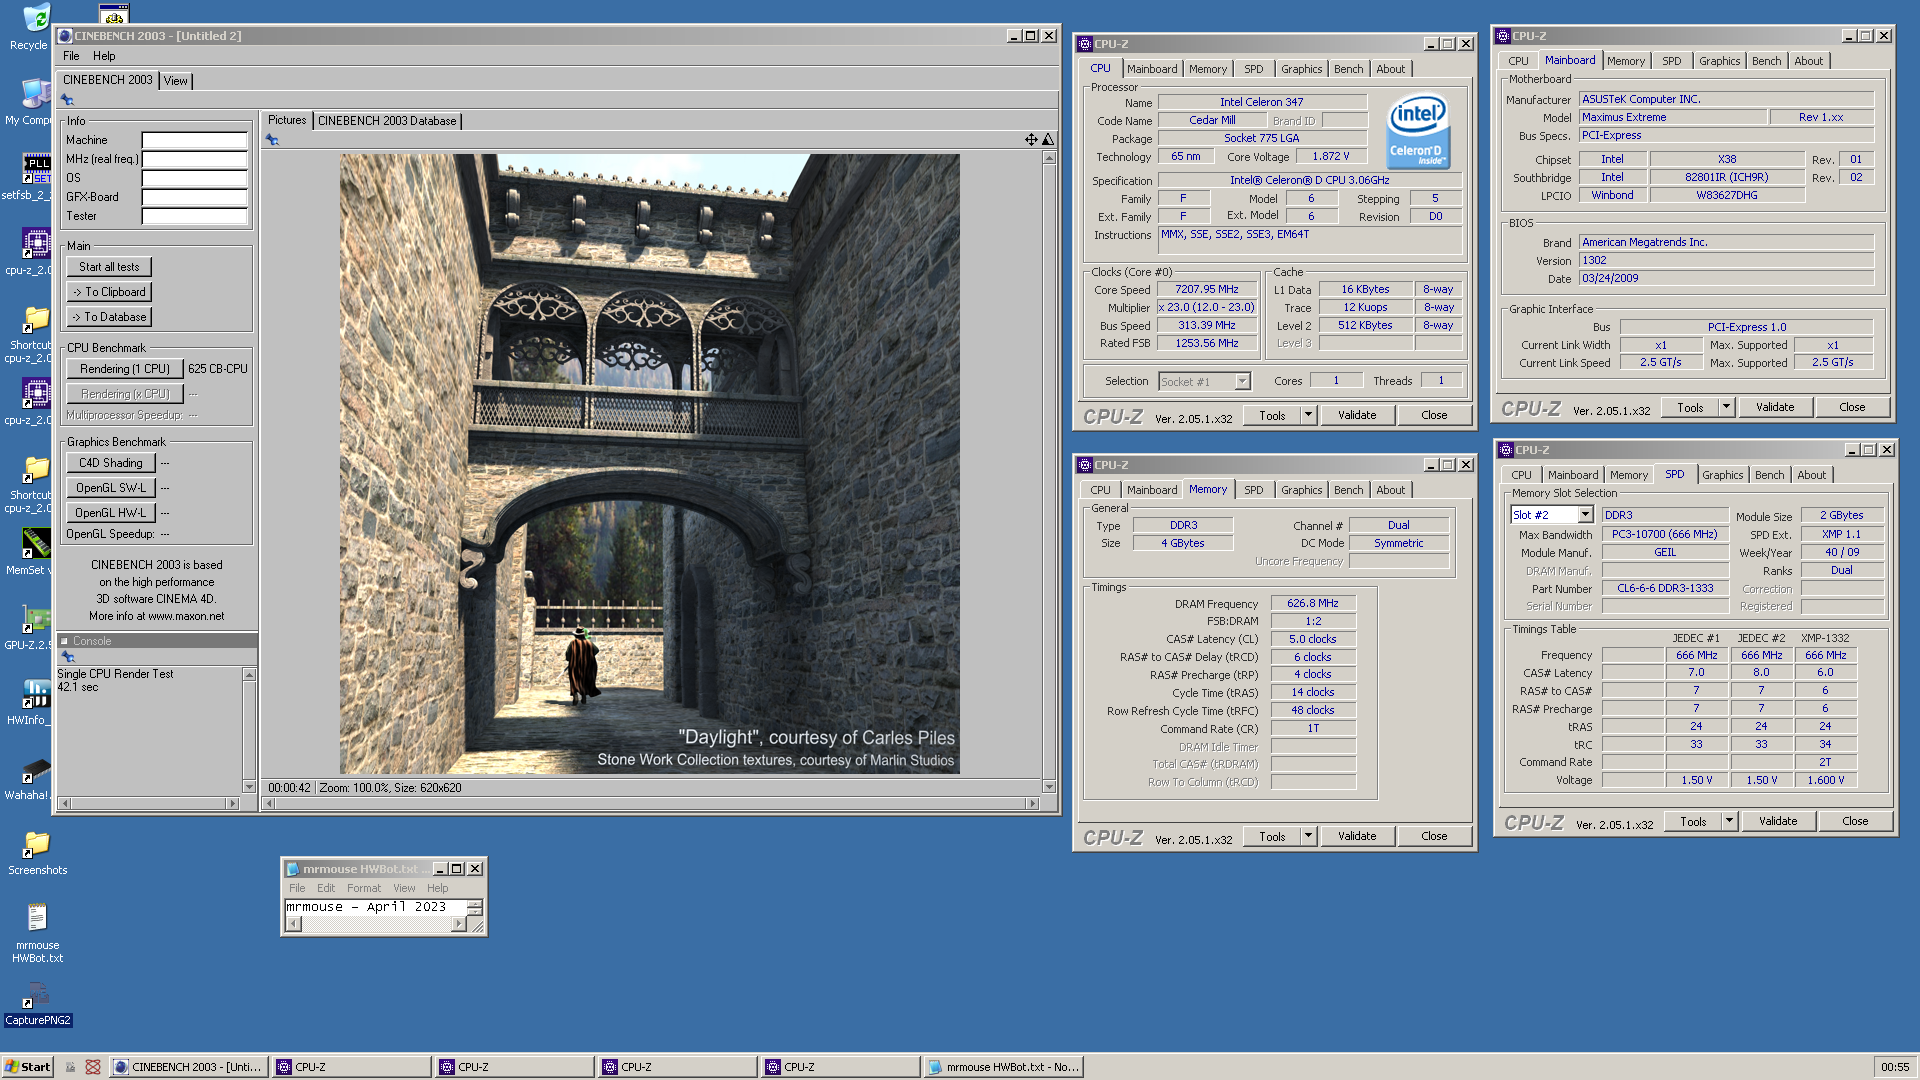
Task: Click the pin icon in the Pictures panel
Action: (x=272, y=140)
